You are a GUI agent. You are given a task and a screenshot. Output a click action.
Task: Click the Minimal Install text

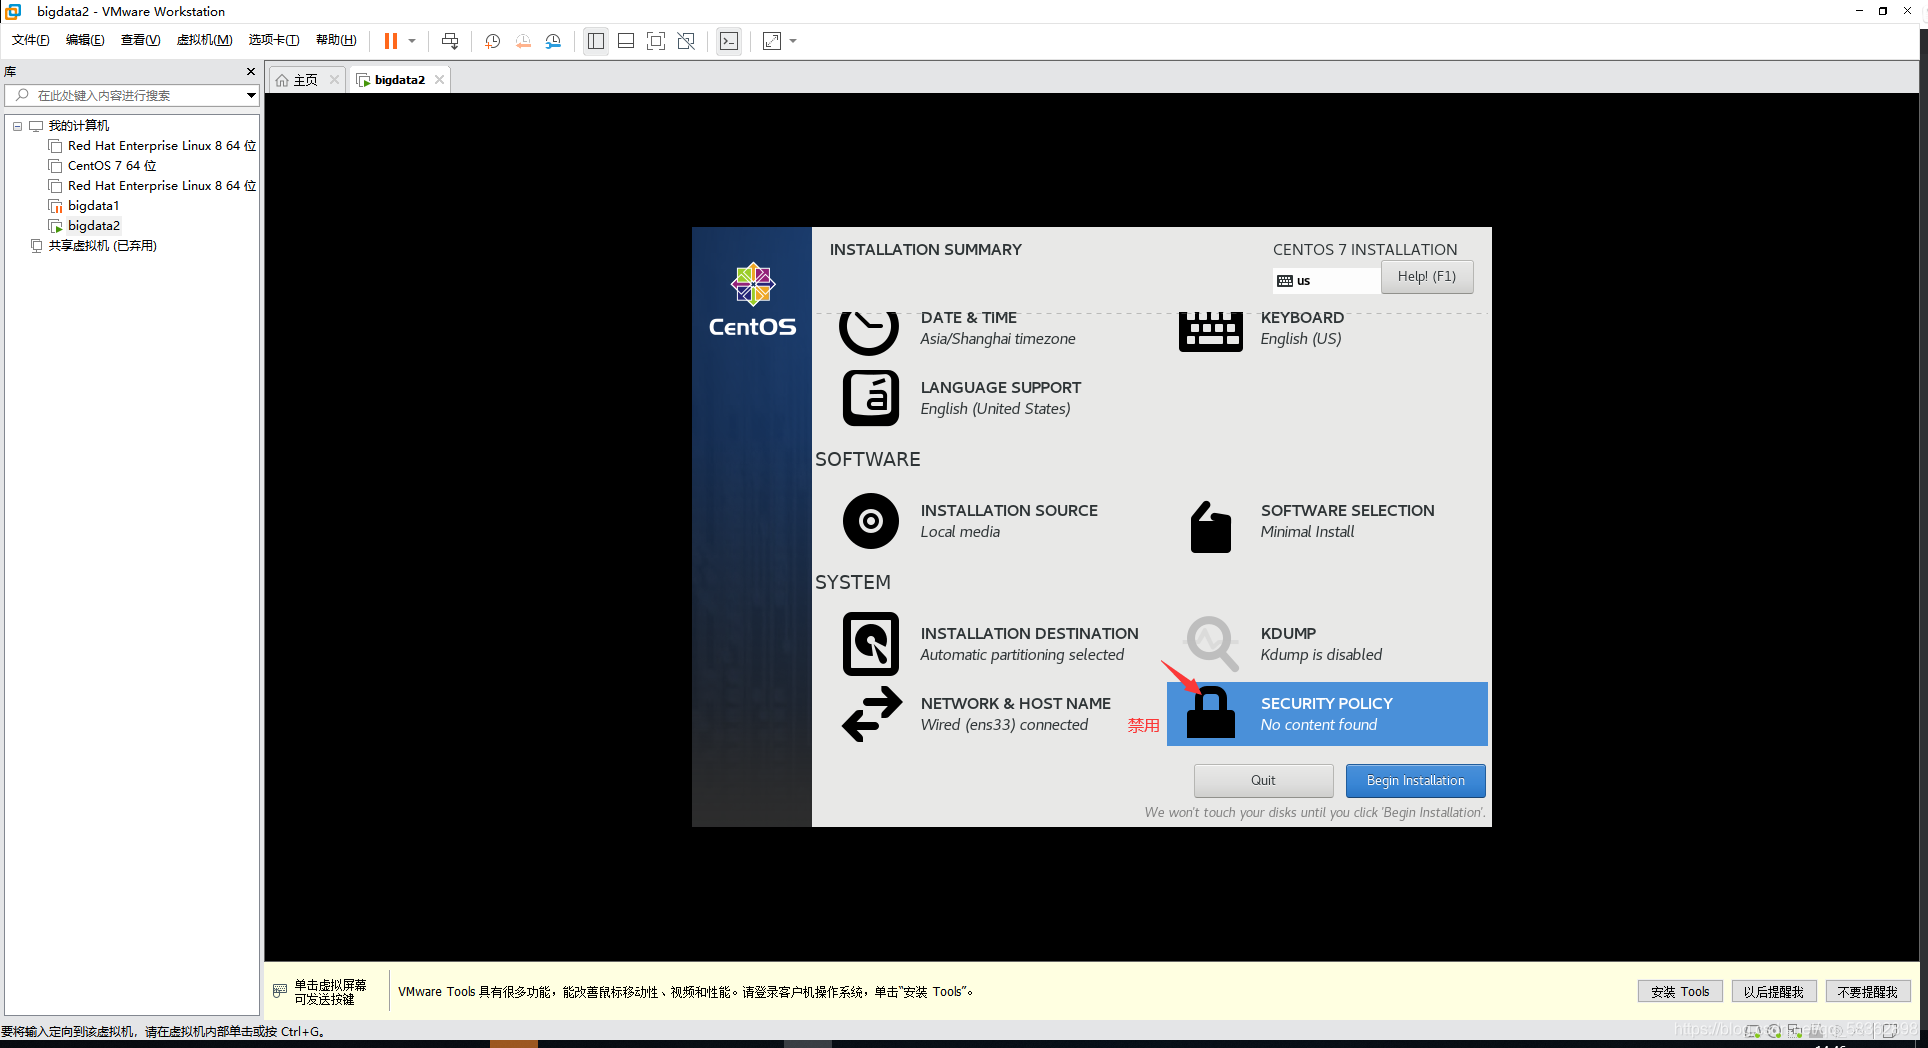click(1307, 532)
